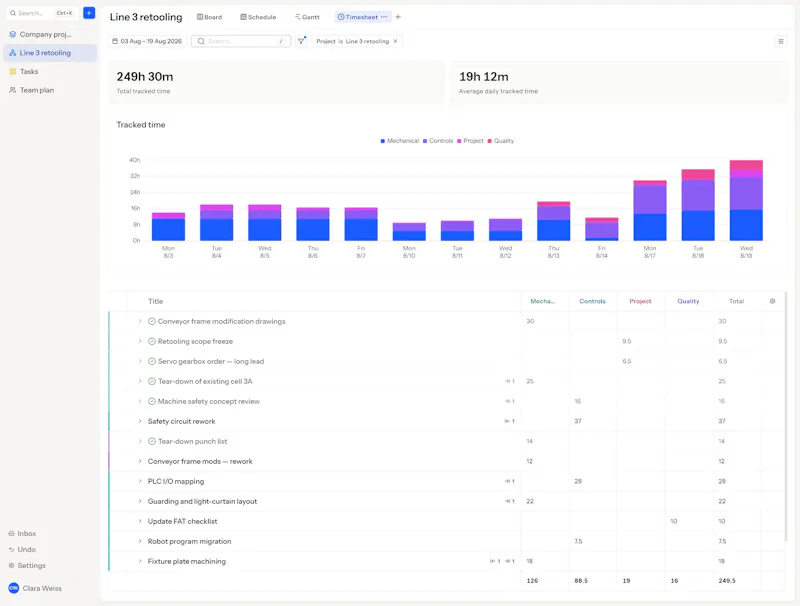Open the display options icon at top right

(781, 41)
